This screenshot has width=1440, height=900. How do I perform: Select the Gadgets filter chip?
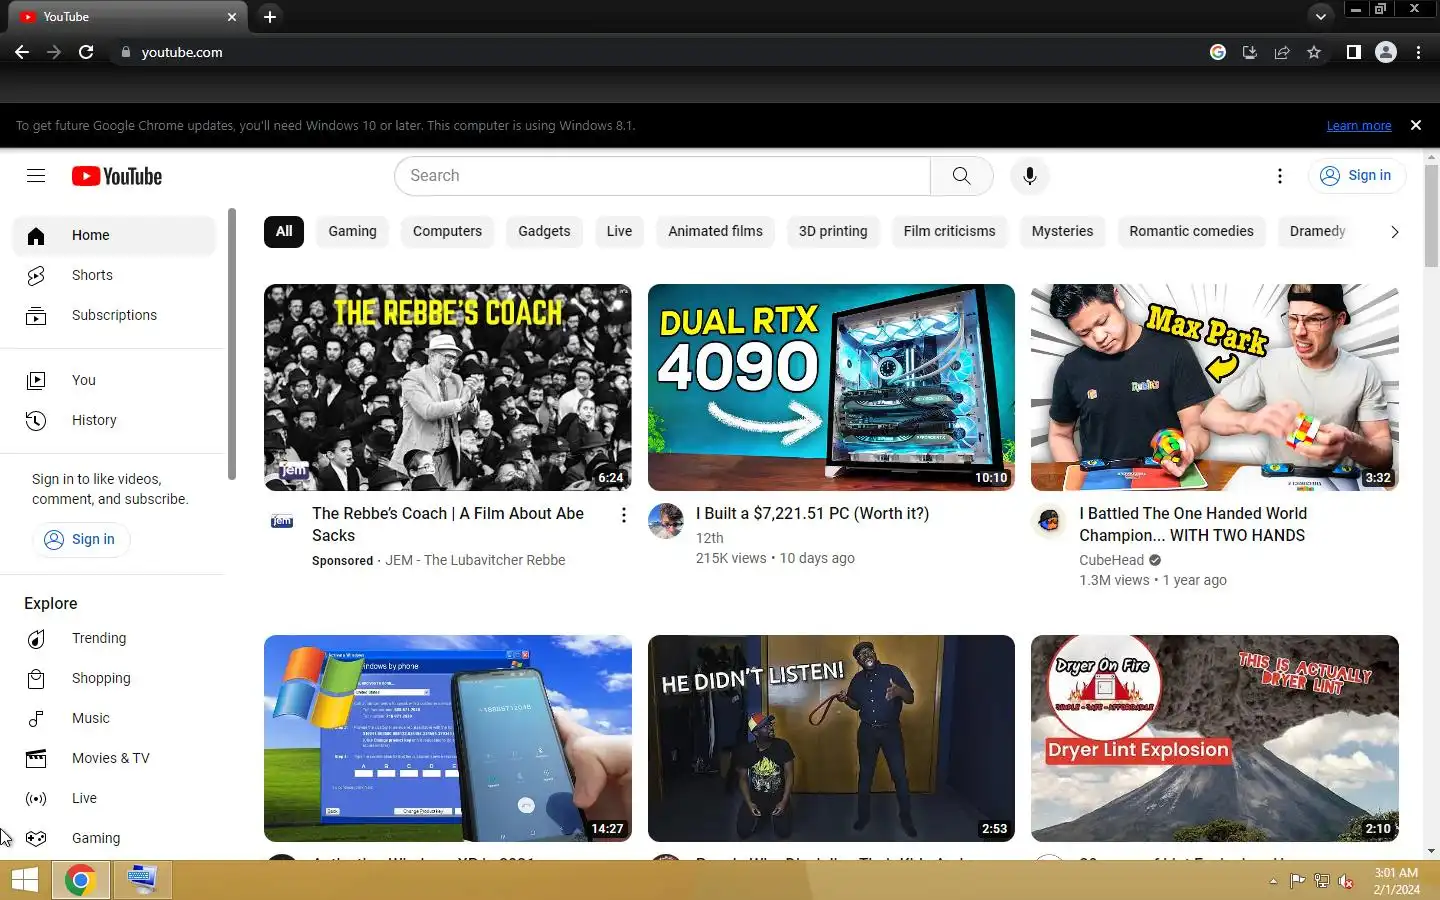(x=544, y=231)
